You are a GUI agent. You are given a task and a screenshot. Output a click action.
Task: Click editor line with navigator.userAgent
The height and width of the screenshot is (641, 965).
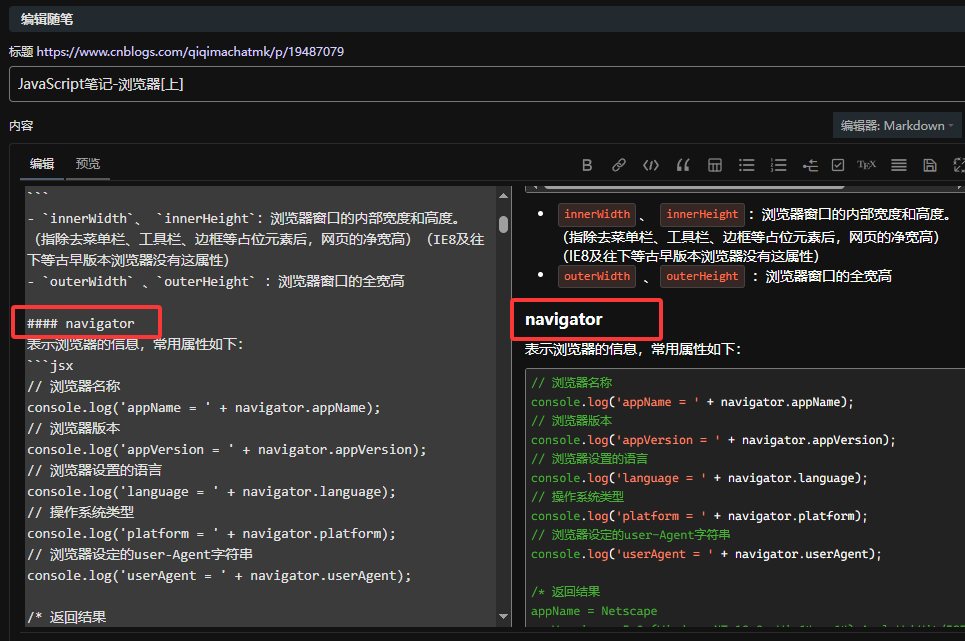pyautogui.click(x=219, y=575)
